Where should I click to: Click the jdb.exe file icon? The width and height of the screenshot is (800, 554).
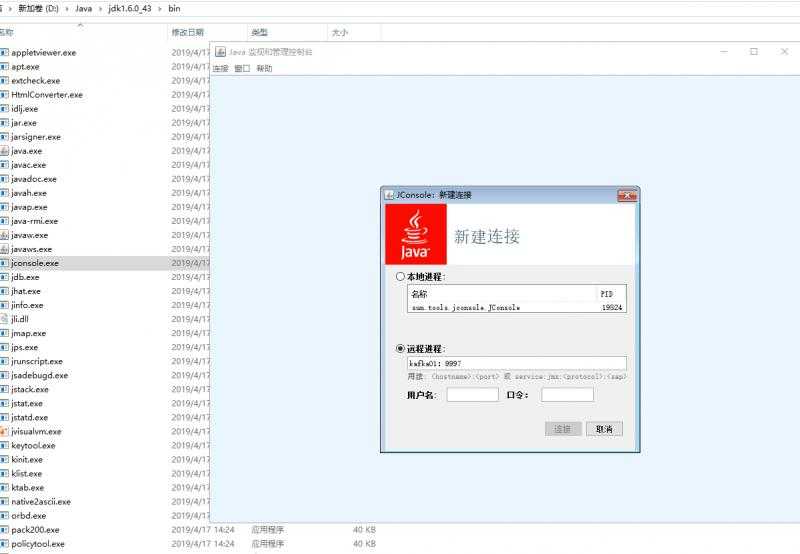tap(5, 277)
